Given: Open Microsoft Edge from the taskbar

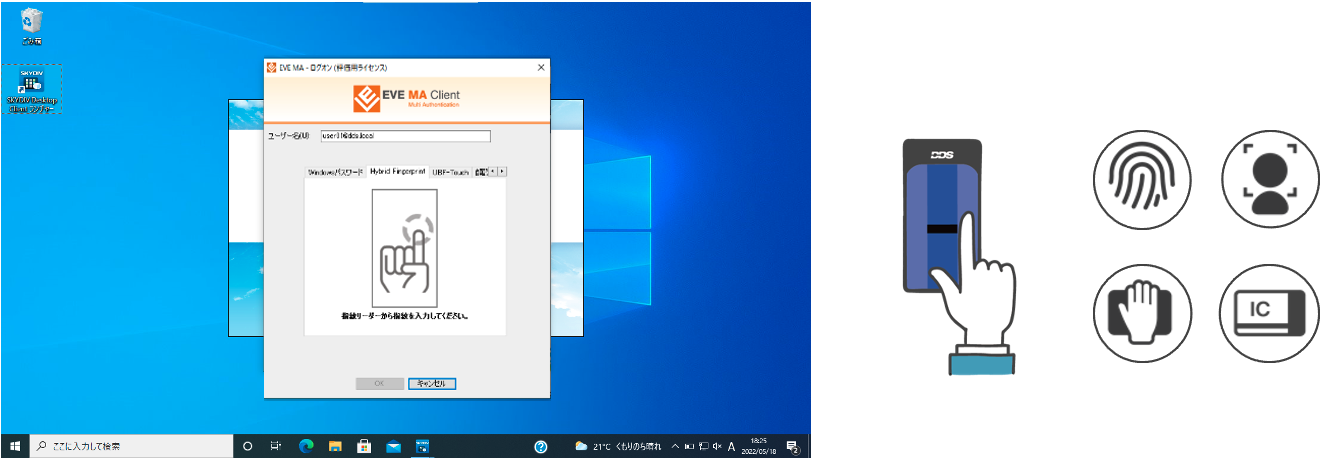Looking at the screenshot, I should 306,447.
